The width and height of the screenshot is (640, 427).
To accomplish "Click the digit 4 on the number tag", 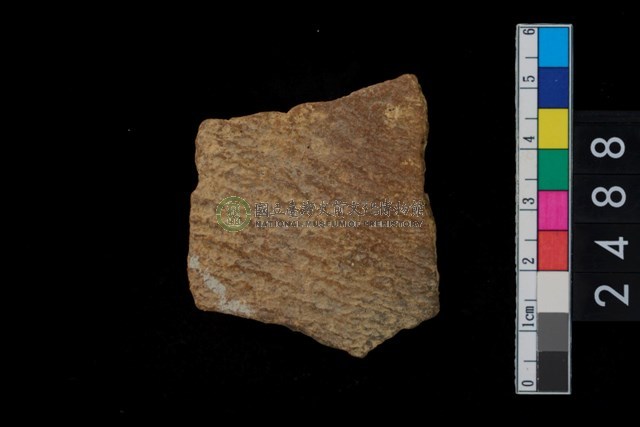I will [x=609, y=246].
